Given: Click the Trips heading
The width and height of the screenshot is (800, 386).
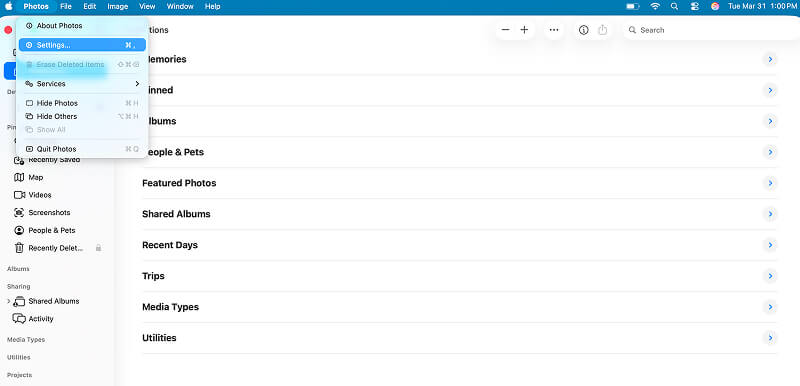Looking at the screenshot, I should tap(153, 276).
